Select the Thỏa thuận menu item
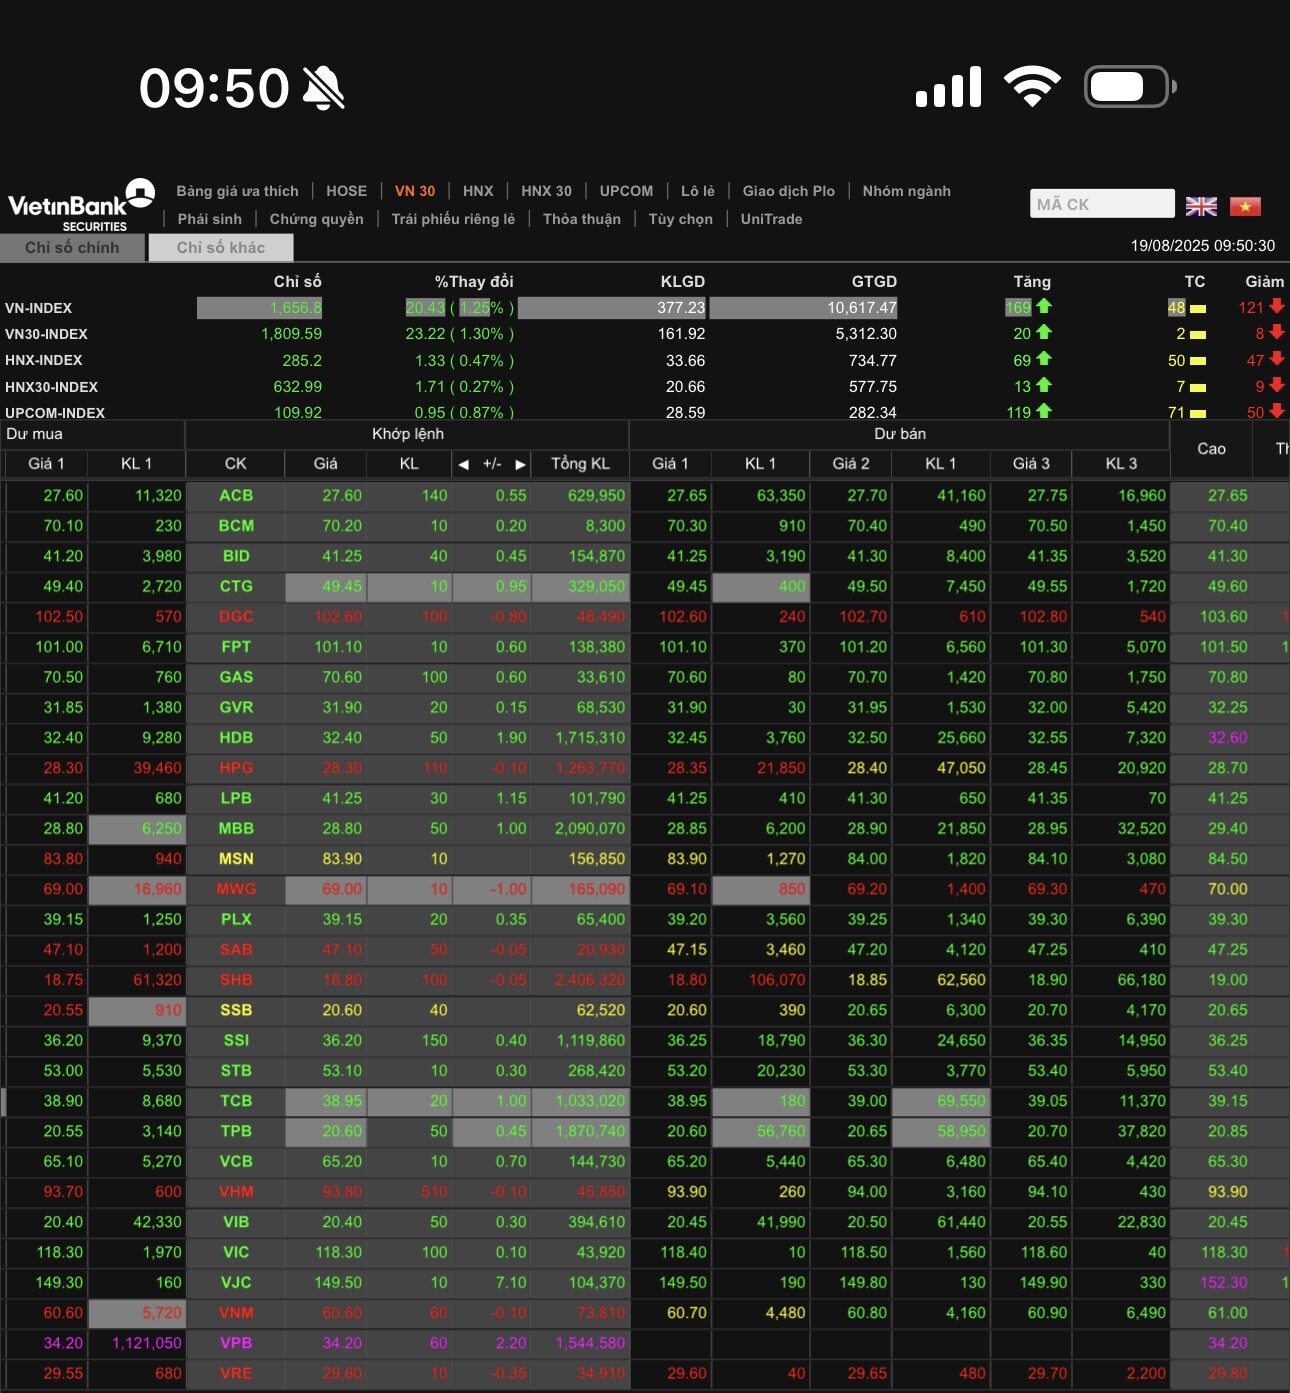This screenshot has width=1290, height=1393. pyautogui.click(x=582, y=219)
